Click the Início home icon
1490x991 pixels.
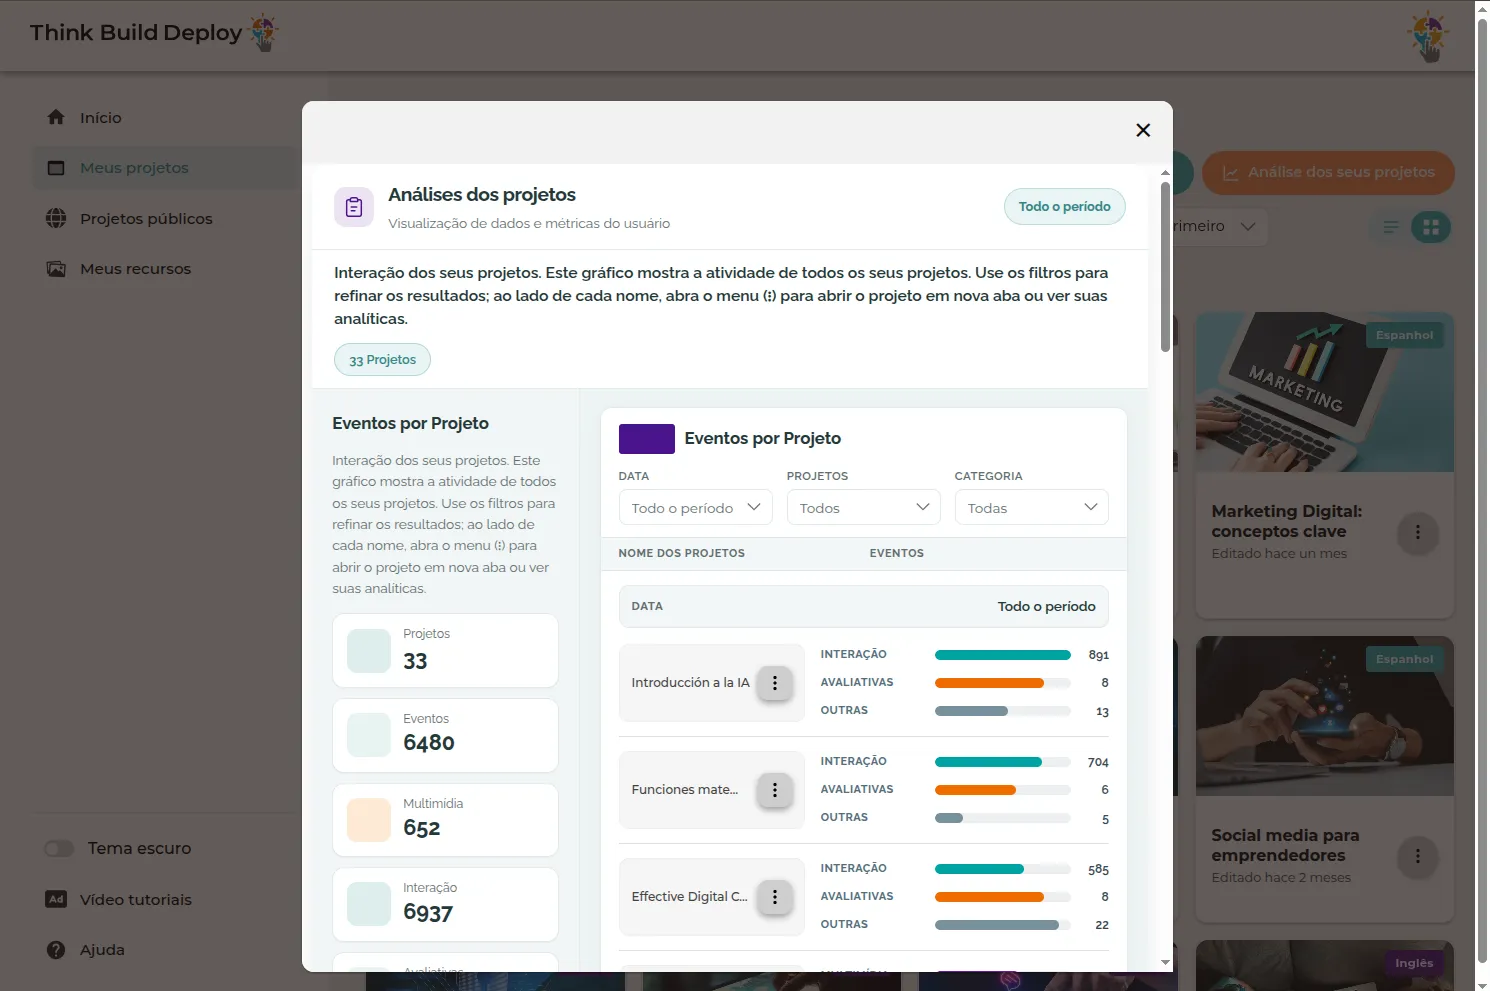coord(56,117)
